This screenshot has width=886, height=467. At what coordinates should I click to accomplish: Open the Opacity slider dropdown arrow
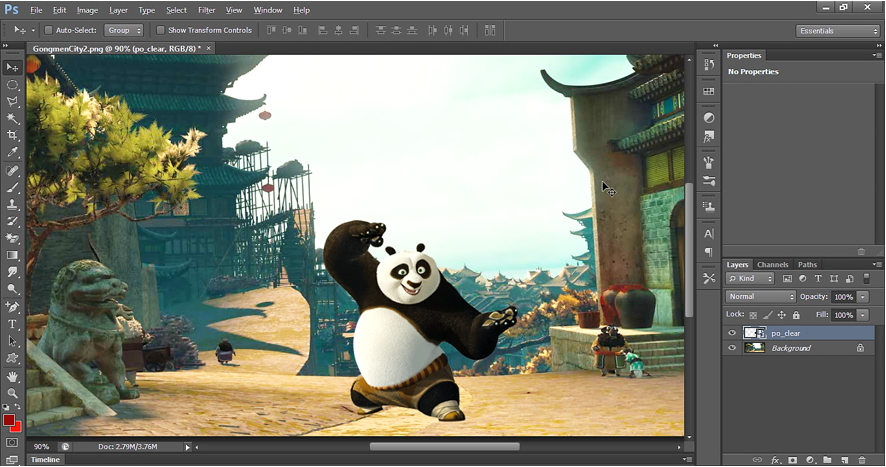click(863, 297)
